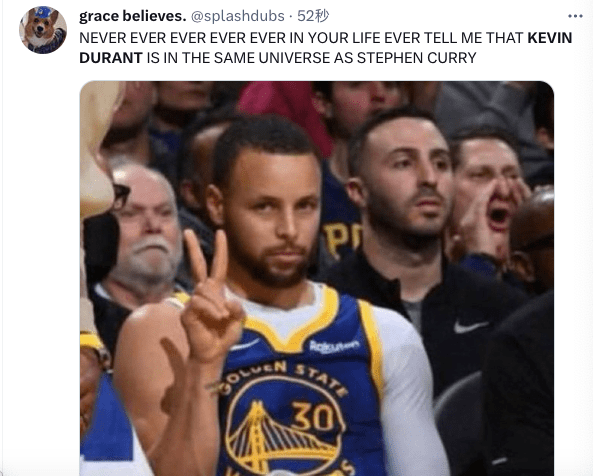593x476 pixels.
Task: Click the number 30 on jersey
Action: [x=312, y=416]
